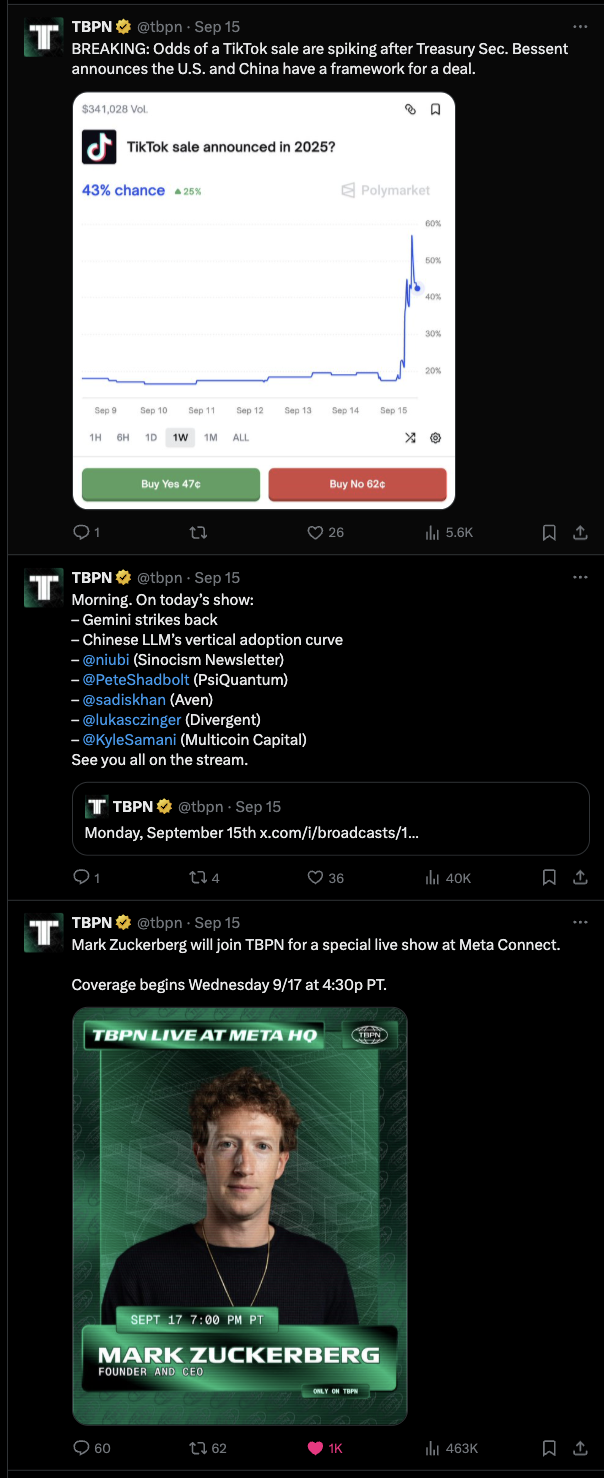Open @KyleSamani's profile link

point(129,739)
